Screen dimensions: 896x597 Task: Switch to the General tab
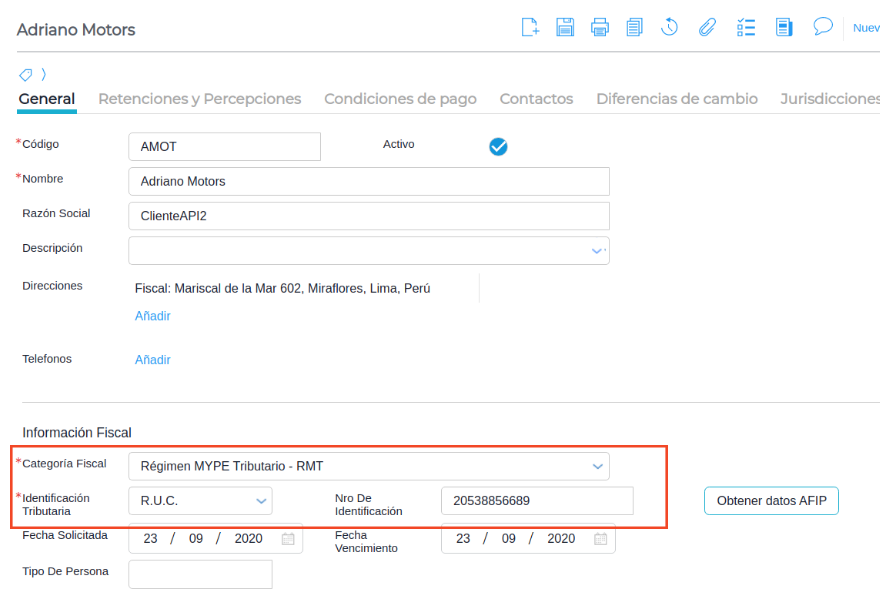coord(47,99)
